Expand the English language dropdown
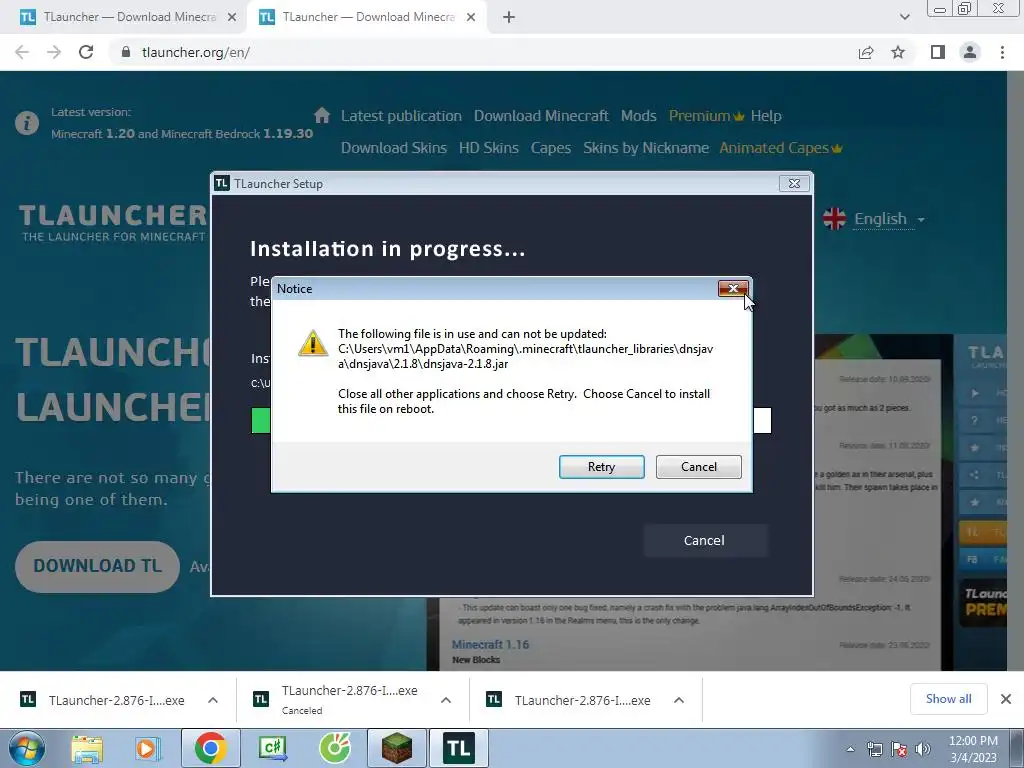The height and width of the screenshot is (768, 1024). pyautogui.click(x=889, y=219)
